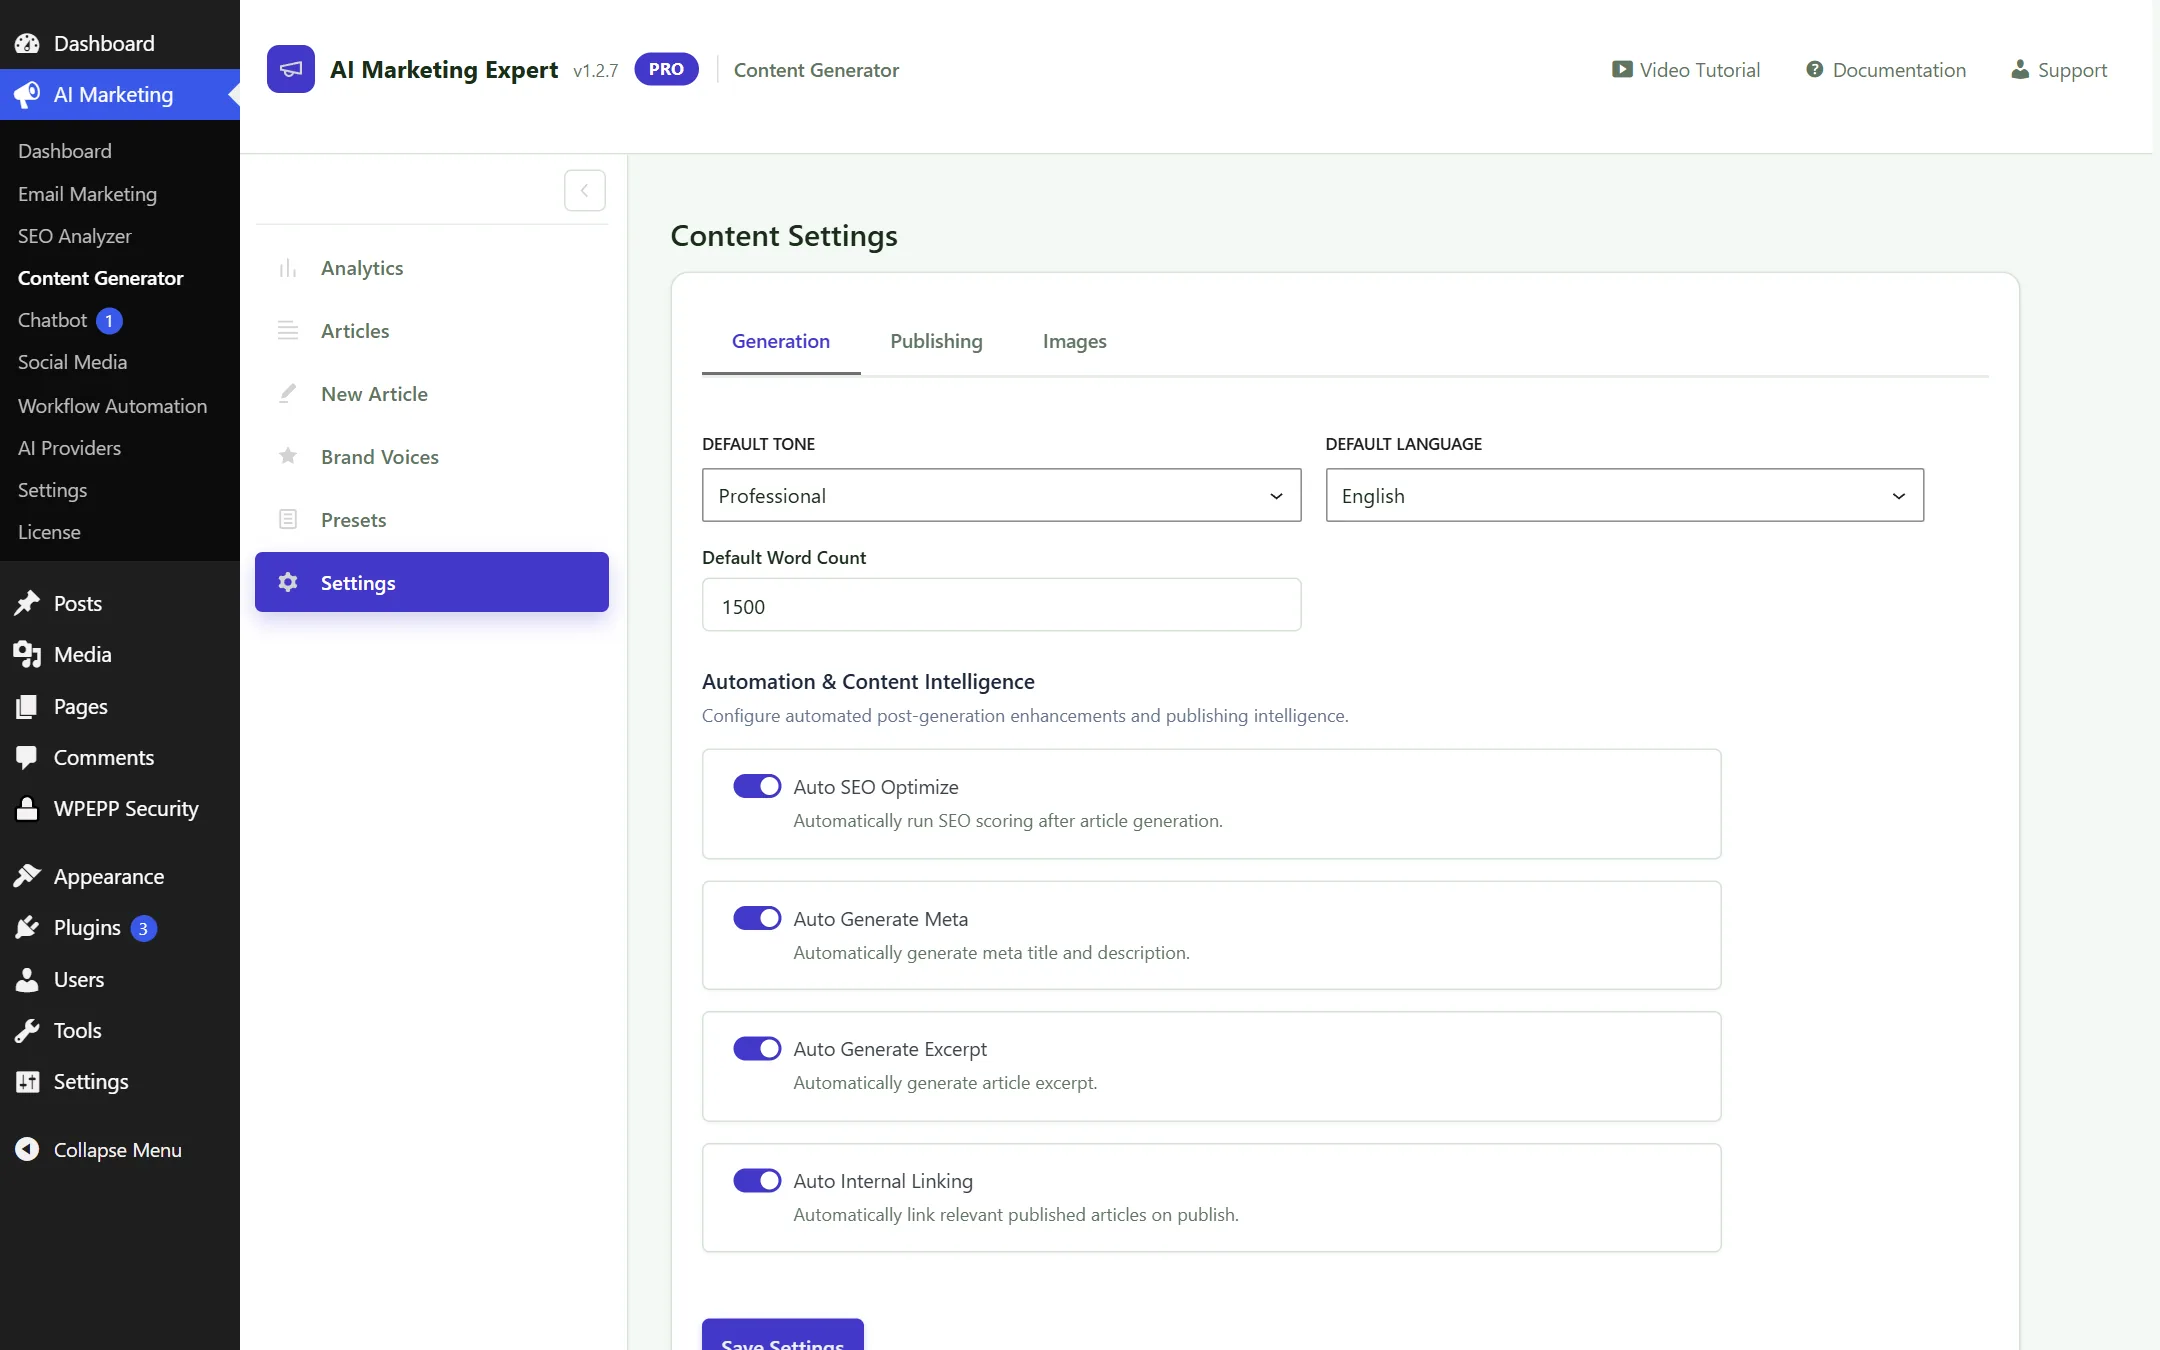This screenshot has height=1350, width=2160.
Task: Open the Support link
Action: (x=2059, y=70)
